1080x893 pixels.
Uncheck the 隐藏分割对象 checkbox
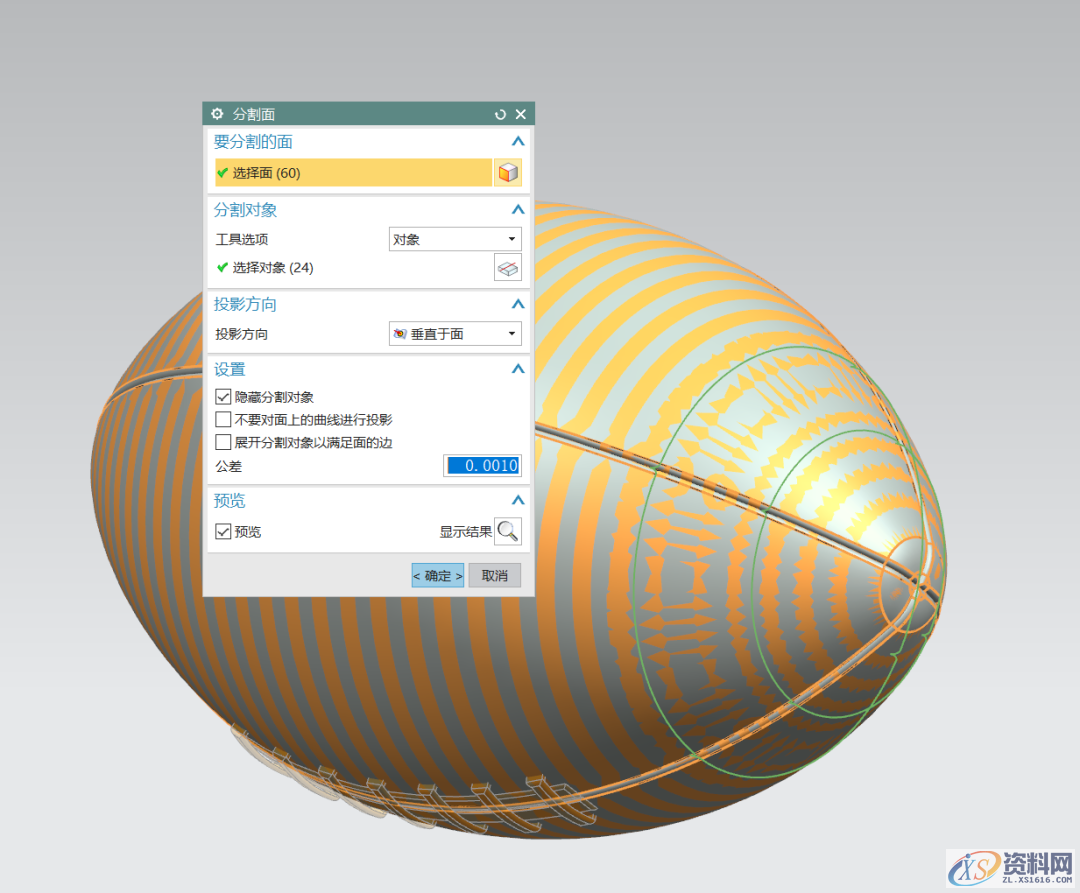pos(223,397)
